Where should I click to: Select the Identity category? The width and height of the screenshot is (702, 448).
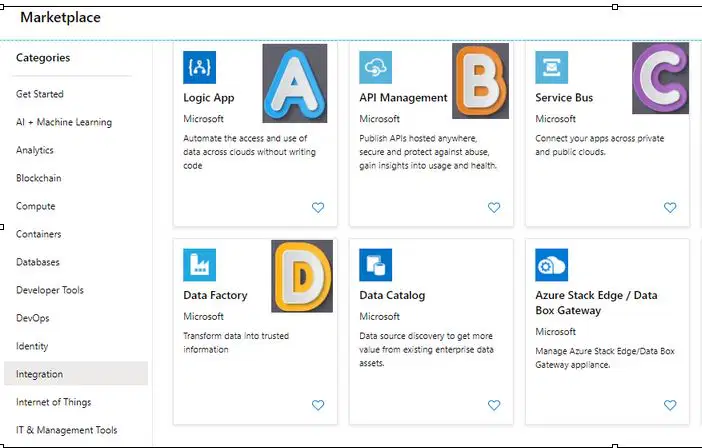coord(32,346)
